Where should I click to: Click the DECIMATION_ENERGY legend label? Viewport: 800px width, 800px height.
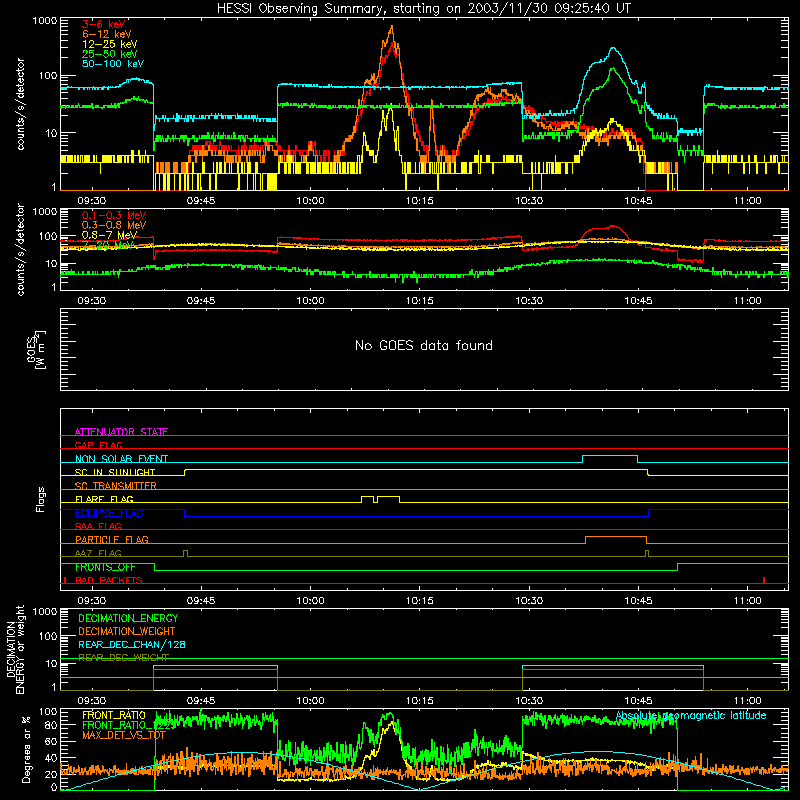(x=128, y=618)
